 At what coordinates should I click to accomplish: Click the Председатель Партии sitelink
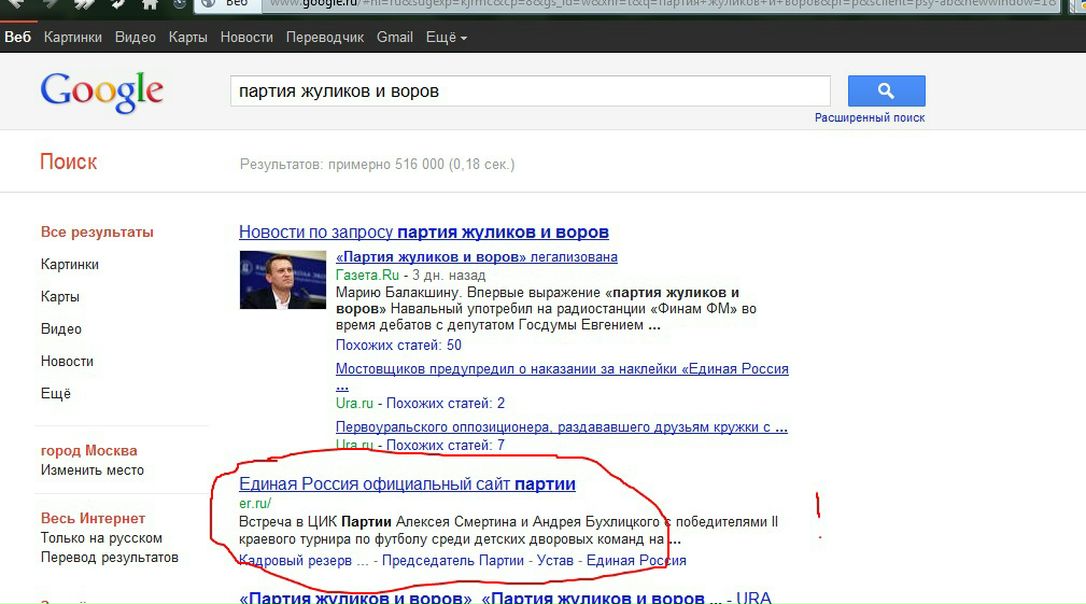(x=453, y=560)
